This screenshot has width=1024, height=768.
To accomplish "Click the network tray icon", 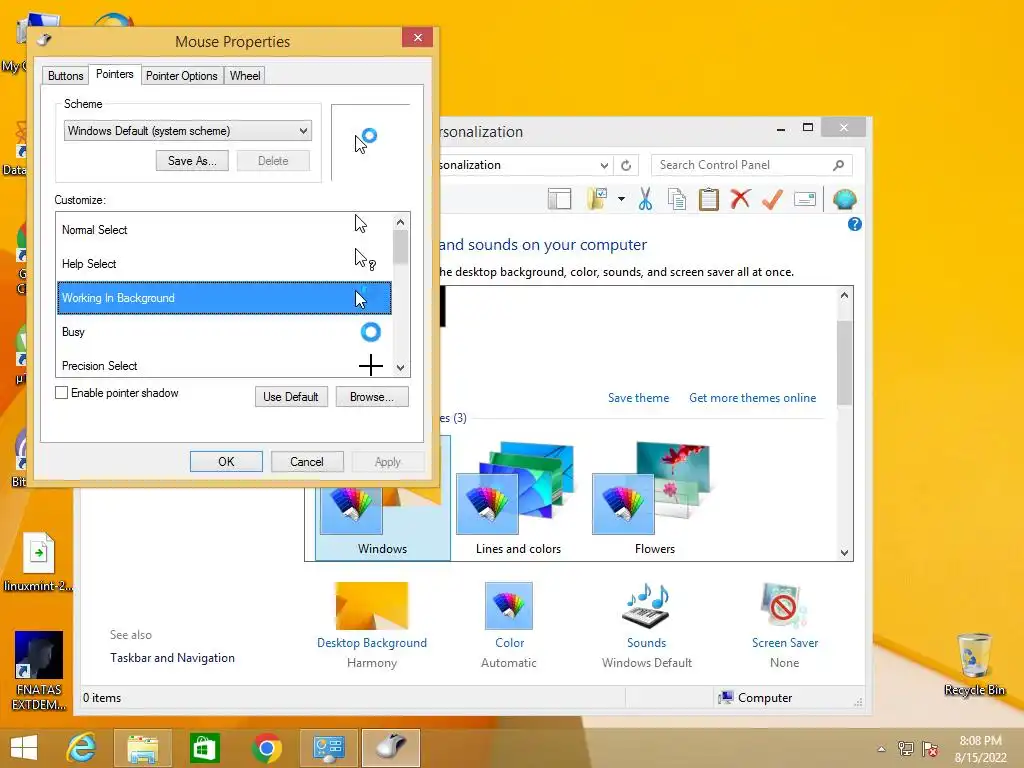I will coord(905,749).
